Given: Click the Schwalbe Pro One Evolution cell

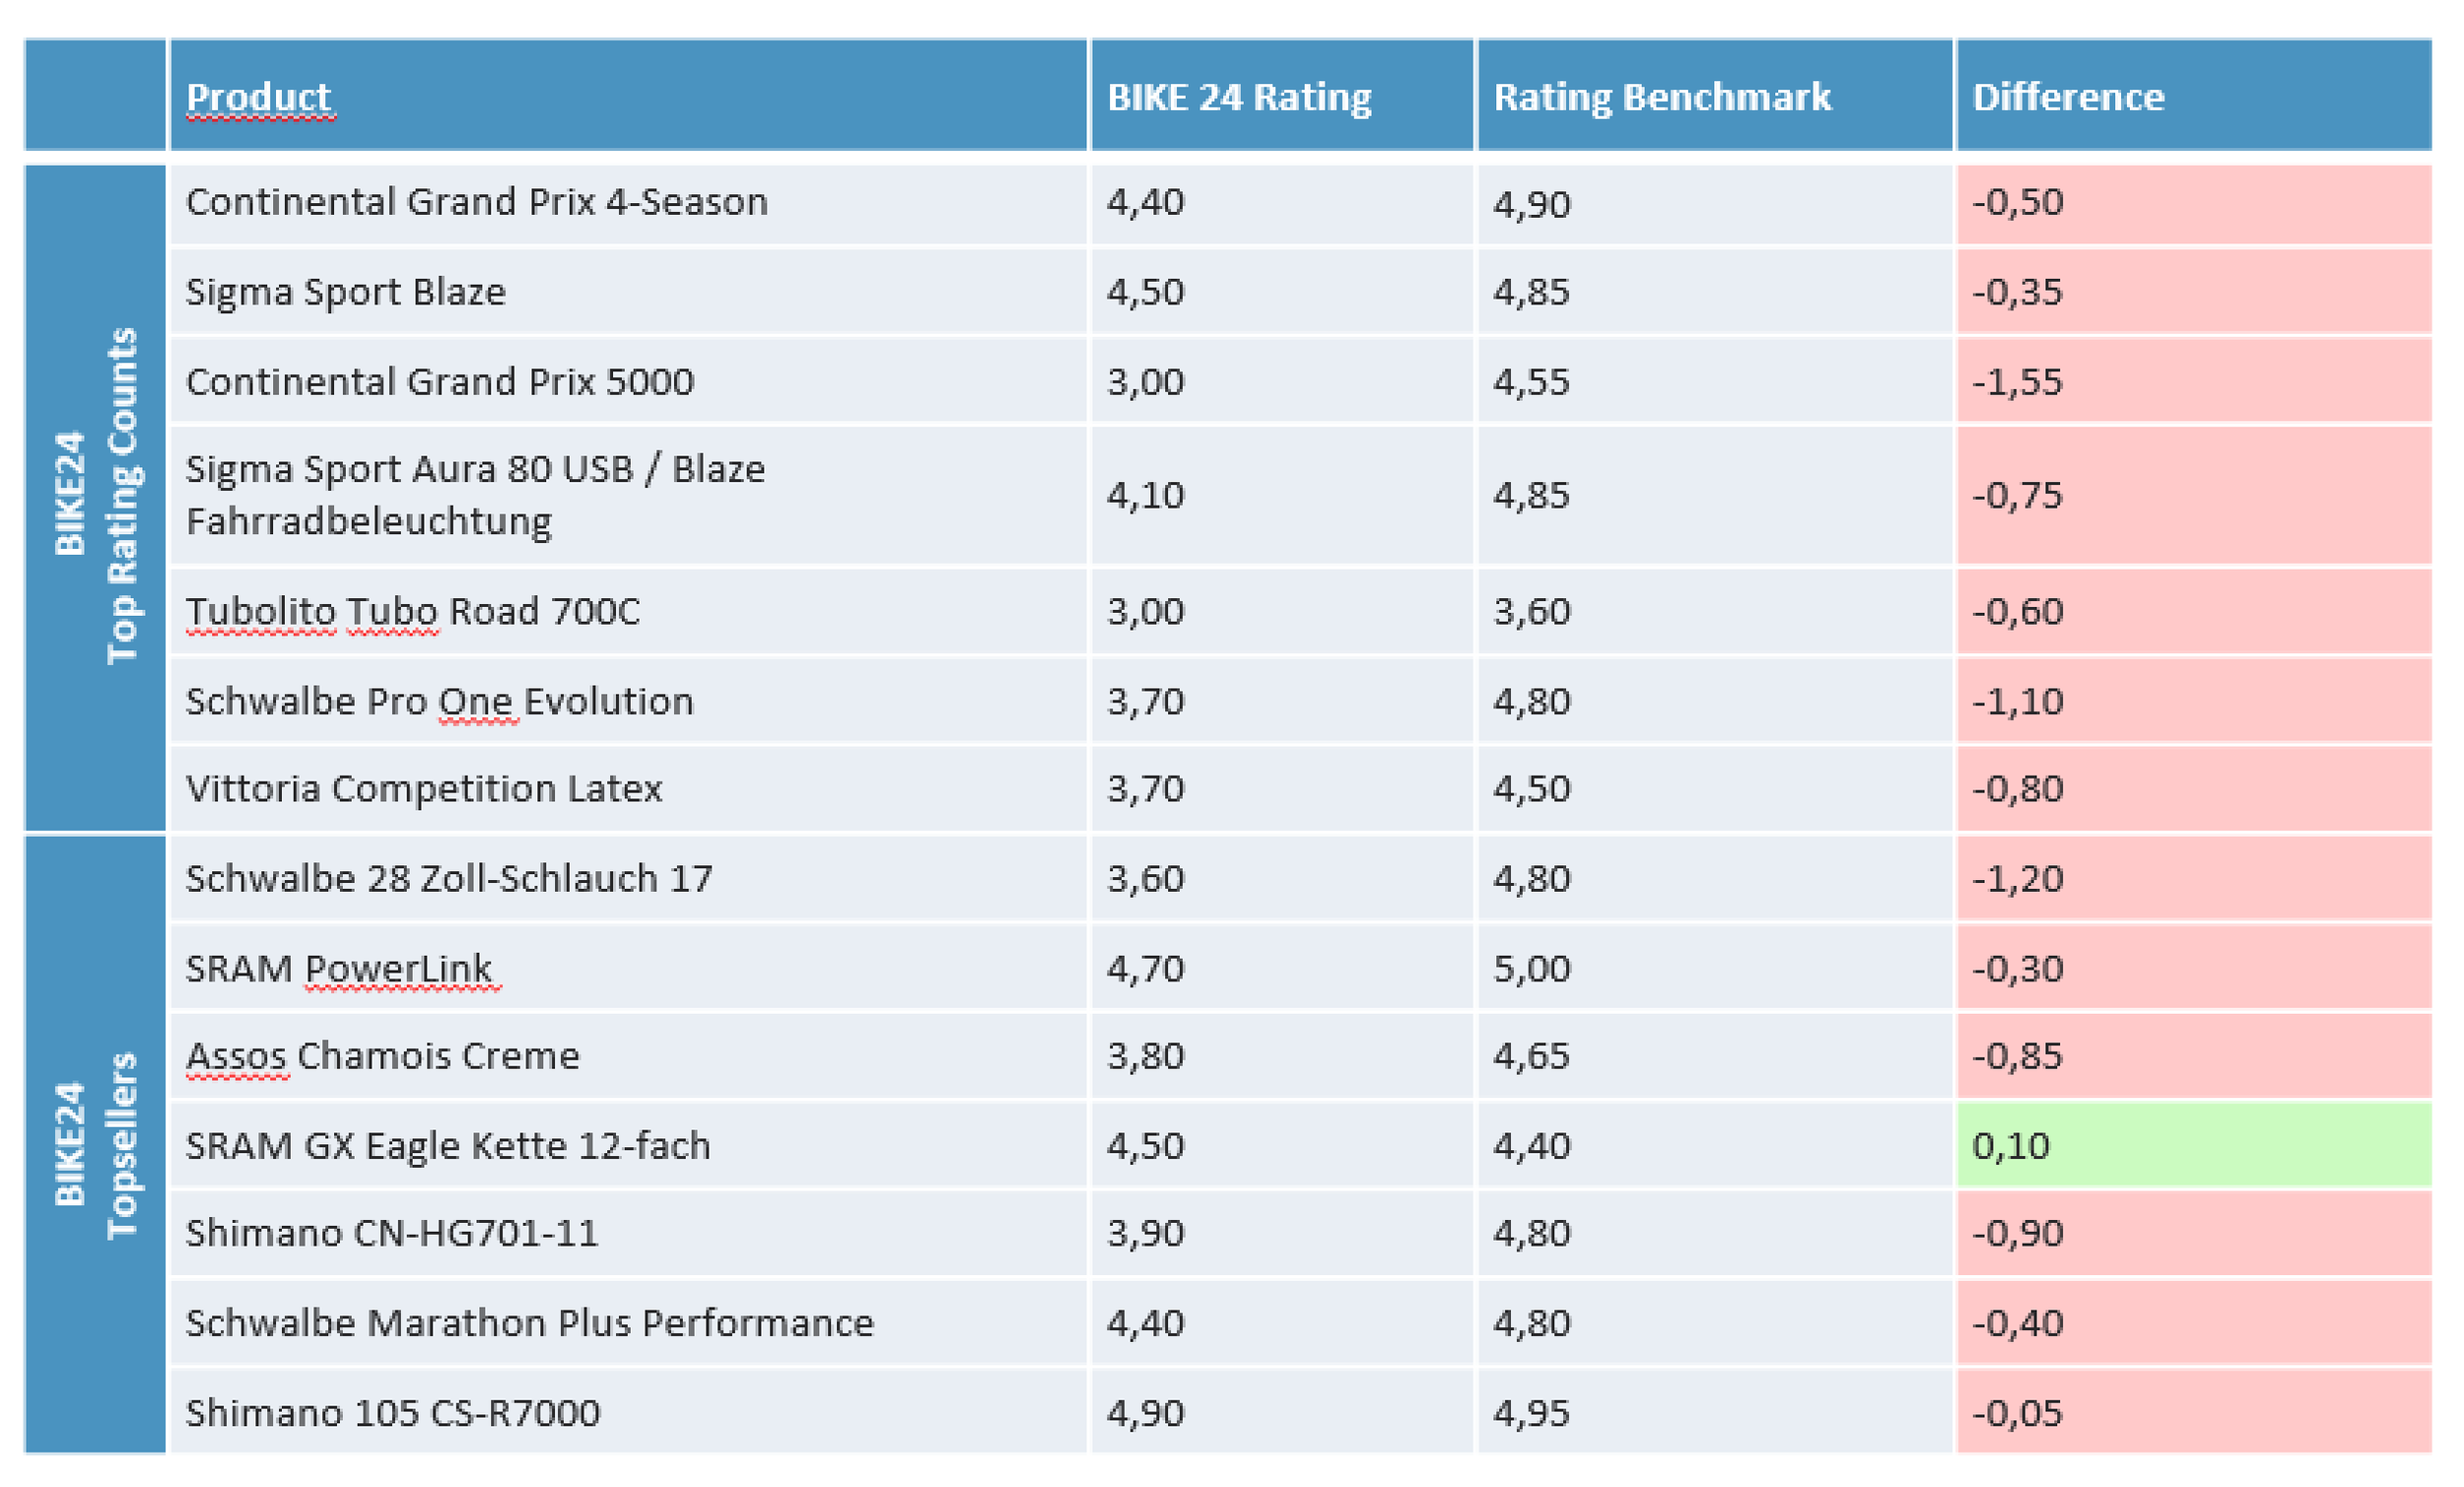Looking at the screenshot, I should click(439, 701).
